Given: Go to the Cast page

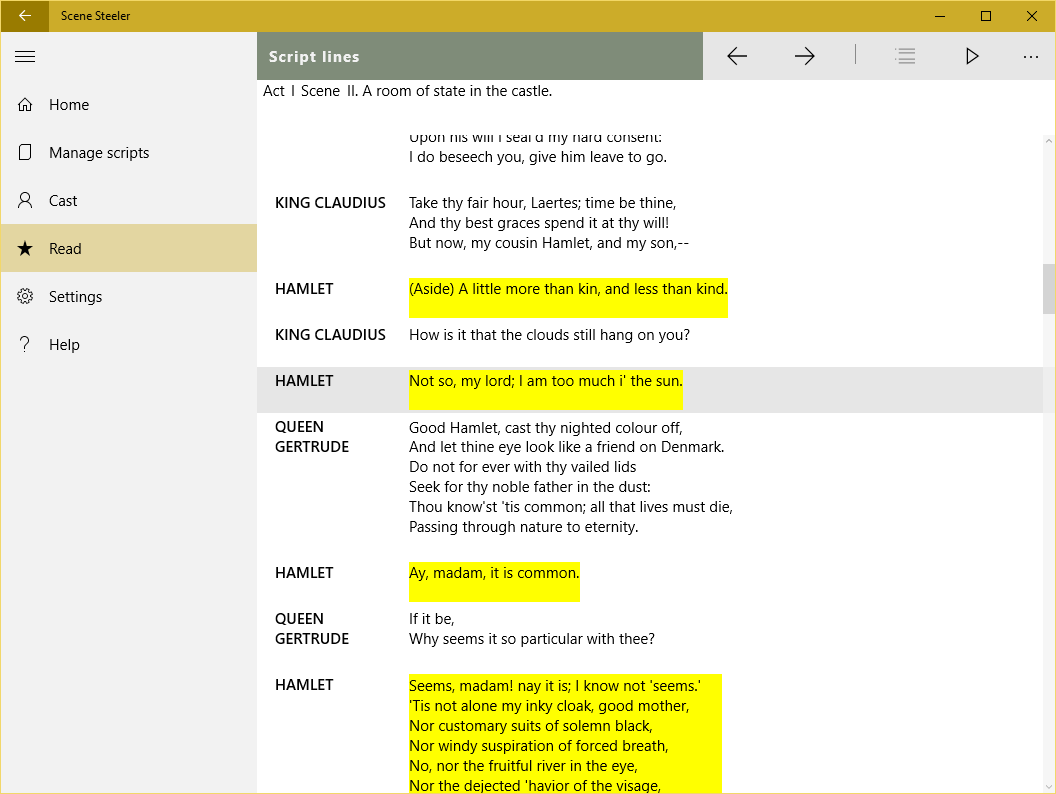Looking at the screenshot, I should click(x=129, y=201).
